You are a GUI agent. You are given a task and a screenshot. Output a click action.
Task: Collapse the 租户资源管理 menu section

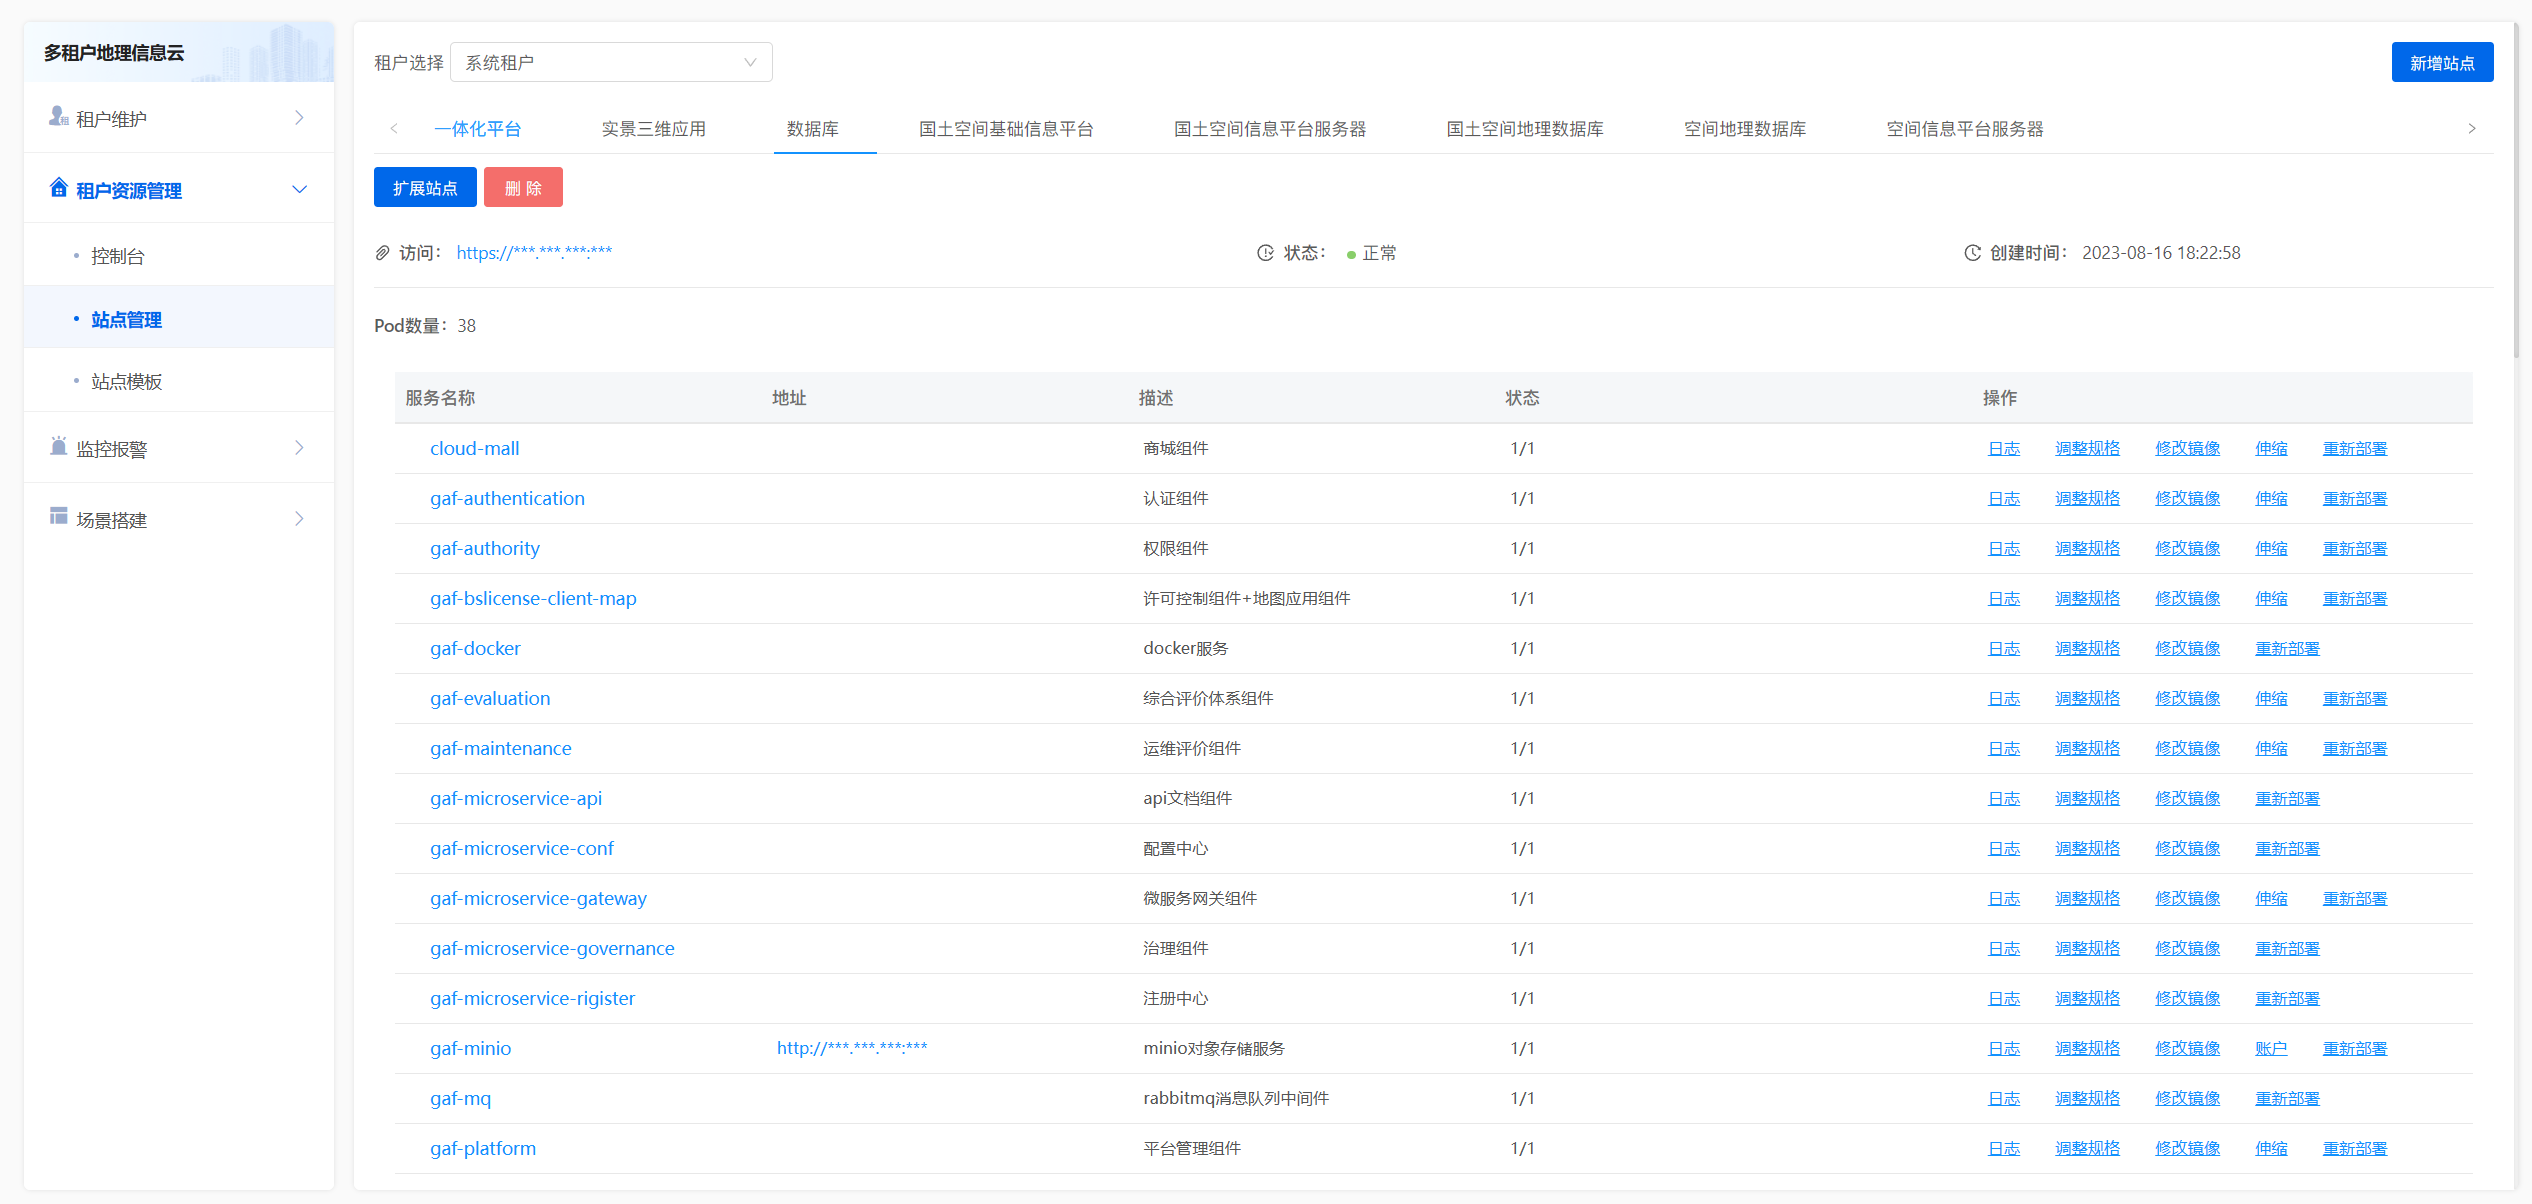click(298, 189)
